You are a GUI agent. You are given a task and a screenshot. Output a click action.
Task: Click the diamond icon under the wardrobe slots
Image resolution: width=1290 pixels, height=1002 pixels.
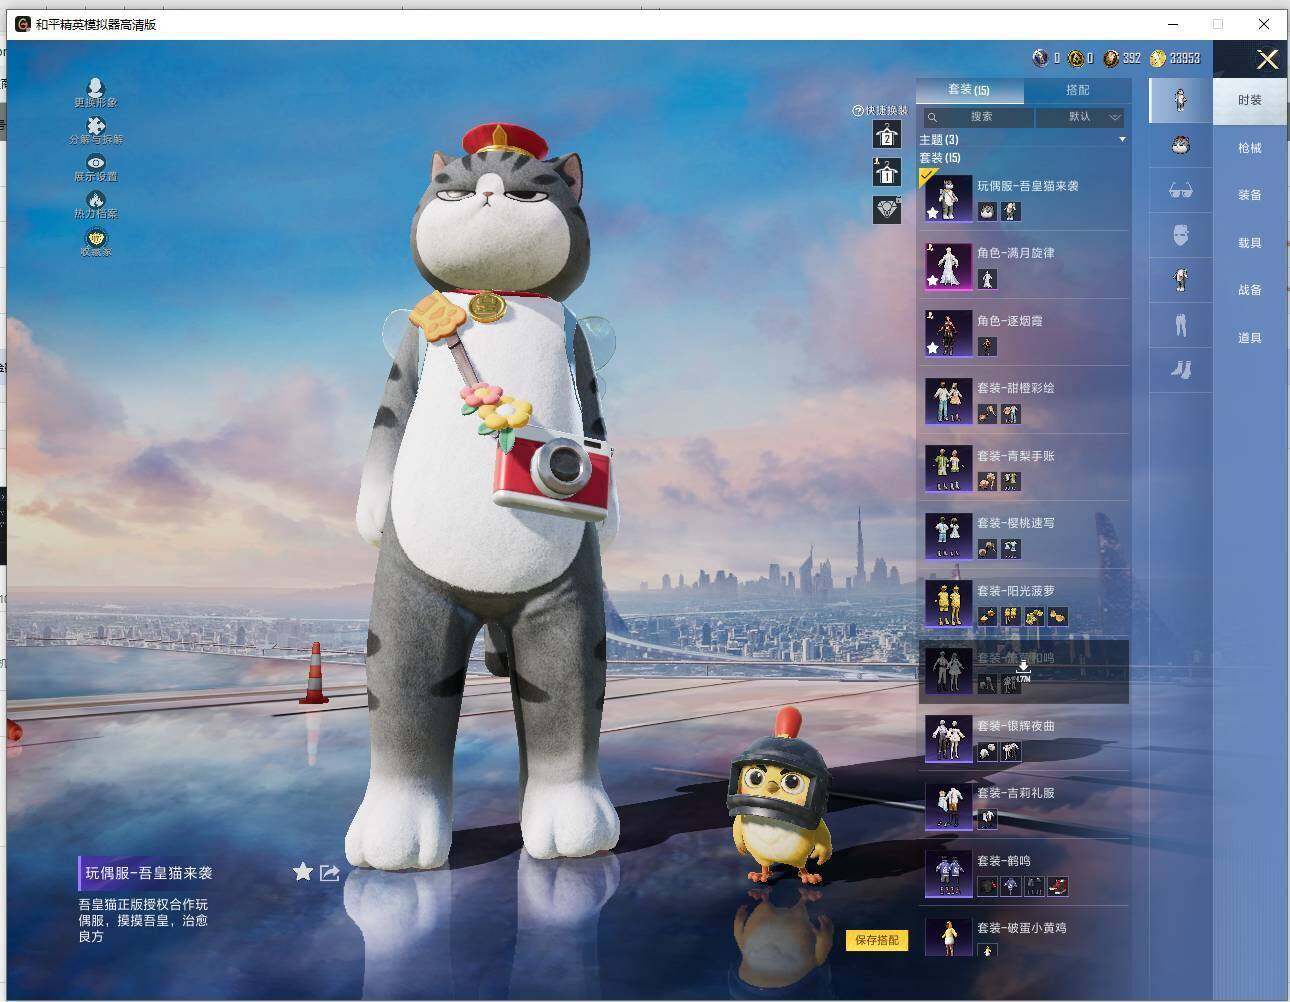(887, 210)
